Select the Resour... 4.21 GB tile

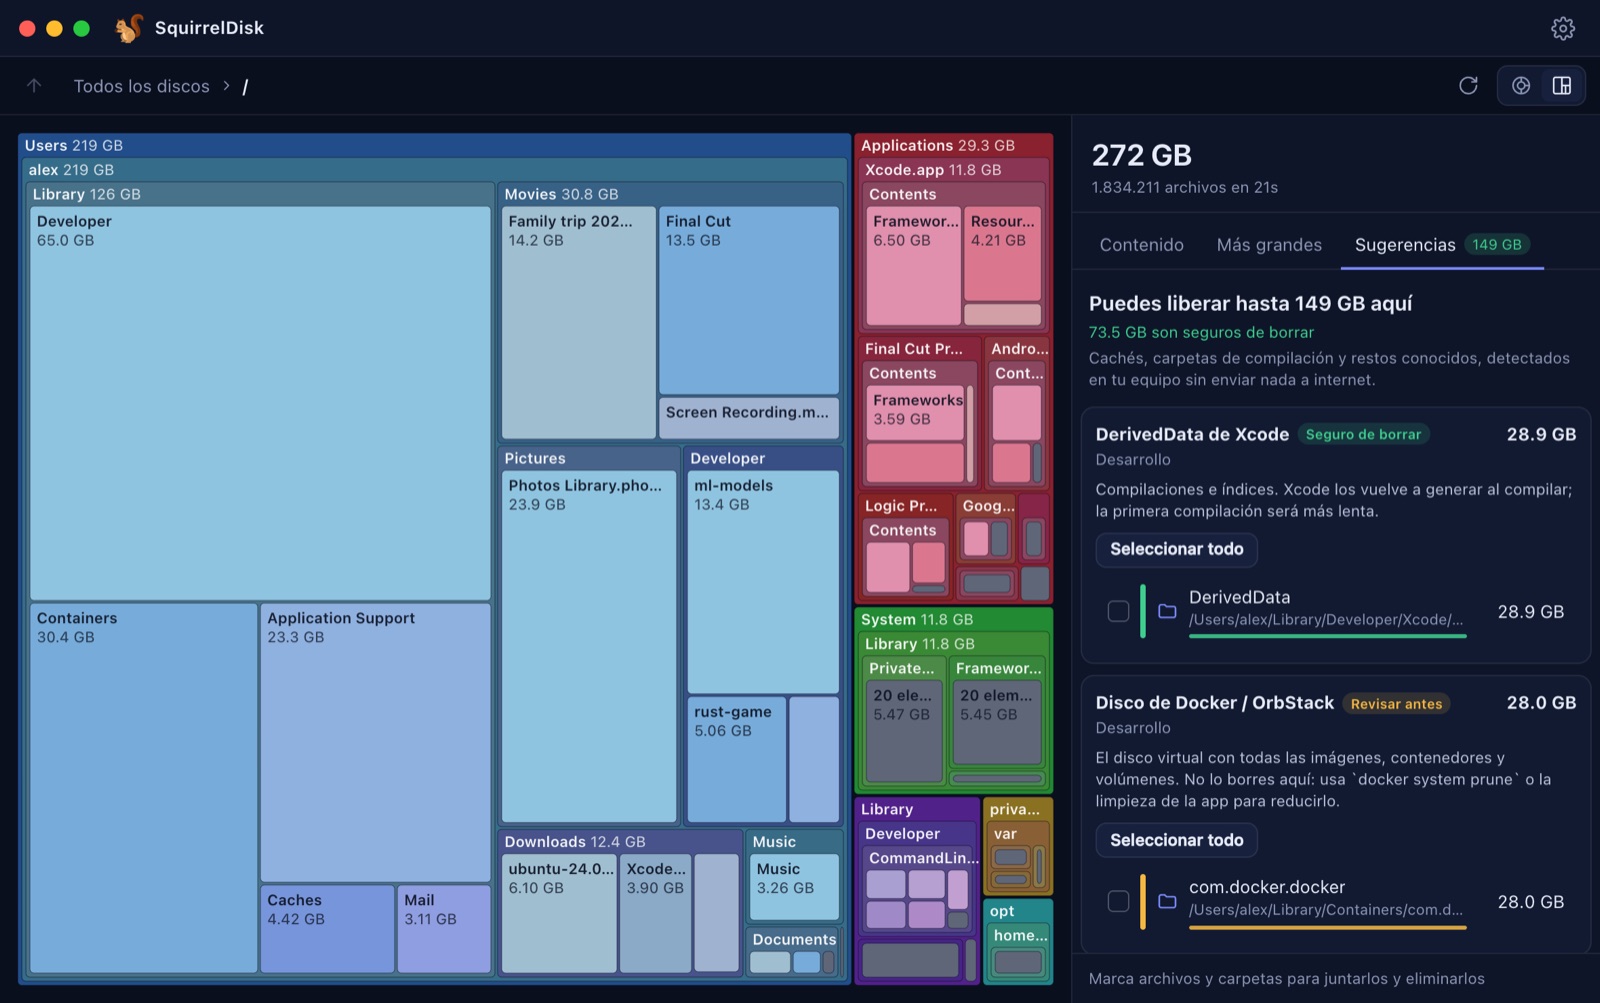(x=1003, y=254)
